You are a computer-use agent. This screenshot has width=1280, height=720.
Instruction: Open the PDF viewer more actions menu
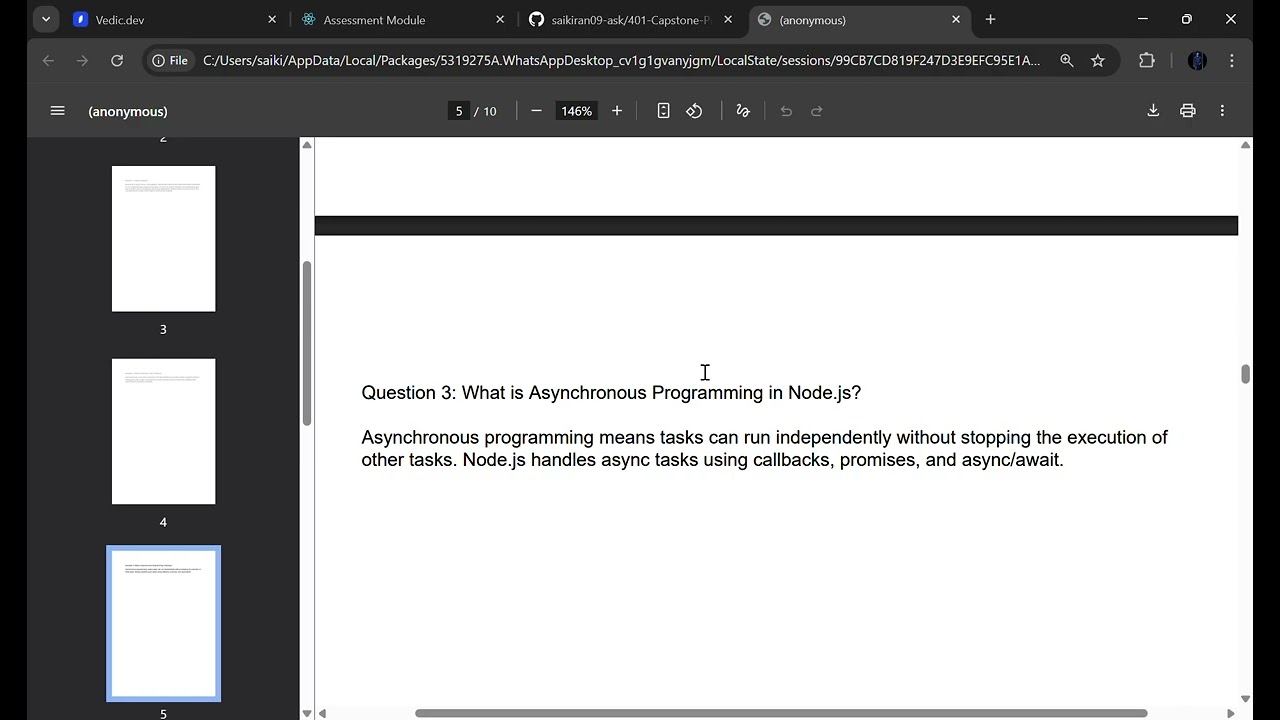click(x=1222, y=111)
